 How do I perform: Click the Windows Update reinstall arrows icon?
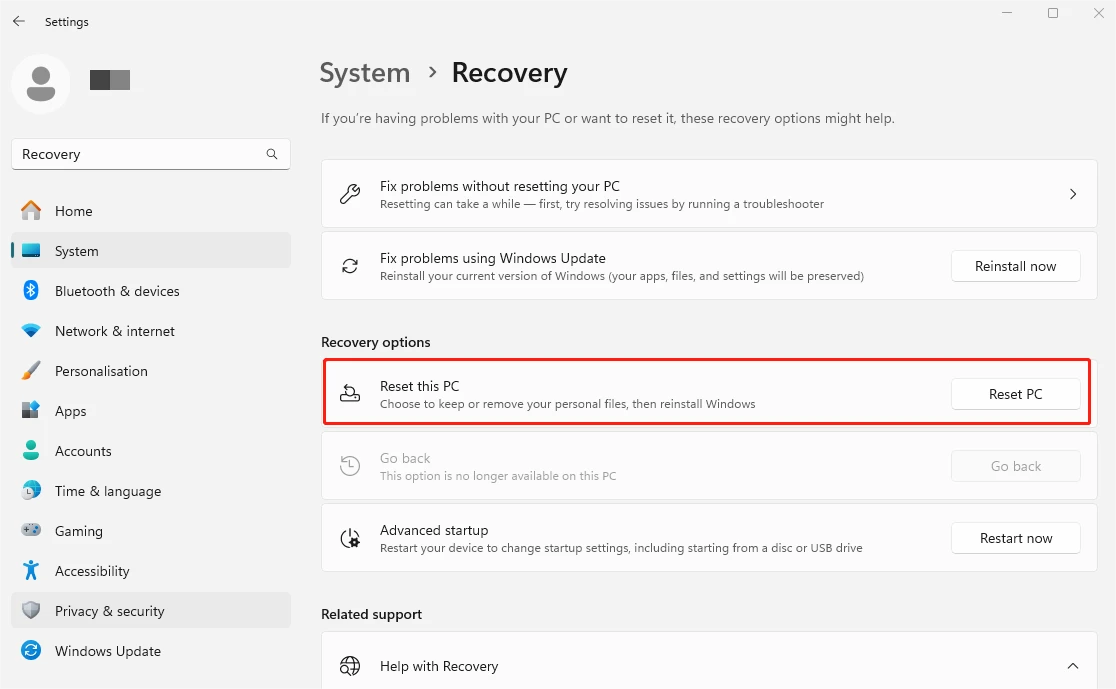tap(350, 266)
